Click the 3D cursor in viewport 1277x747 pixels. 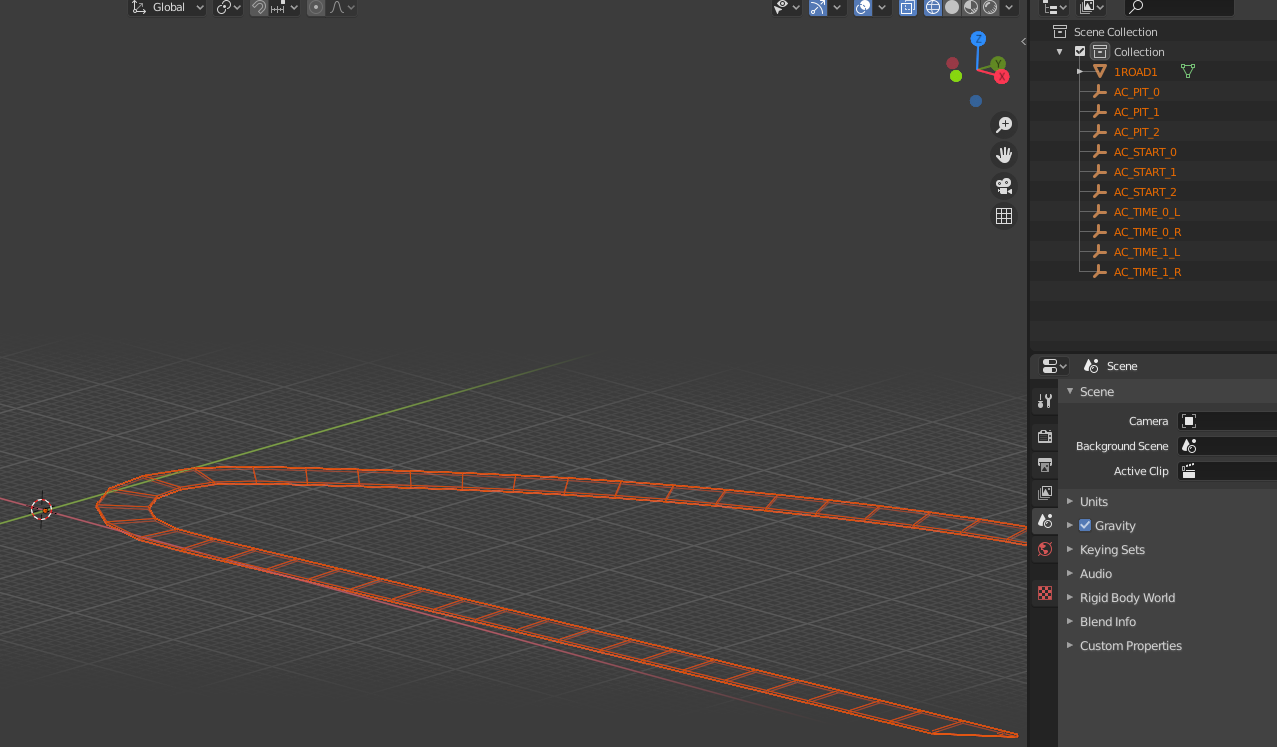[x=41, y=509]
